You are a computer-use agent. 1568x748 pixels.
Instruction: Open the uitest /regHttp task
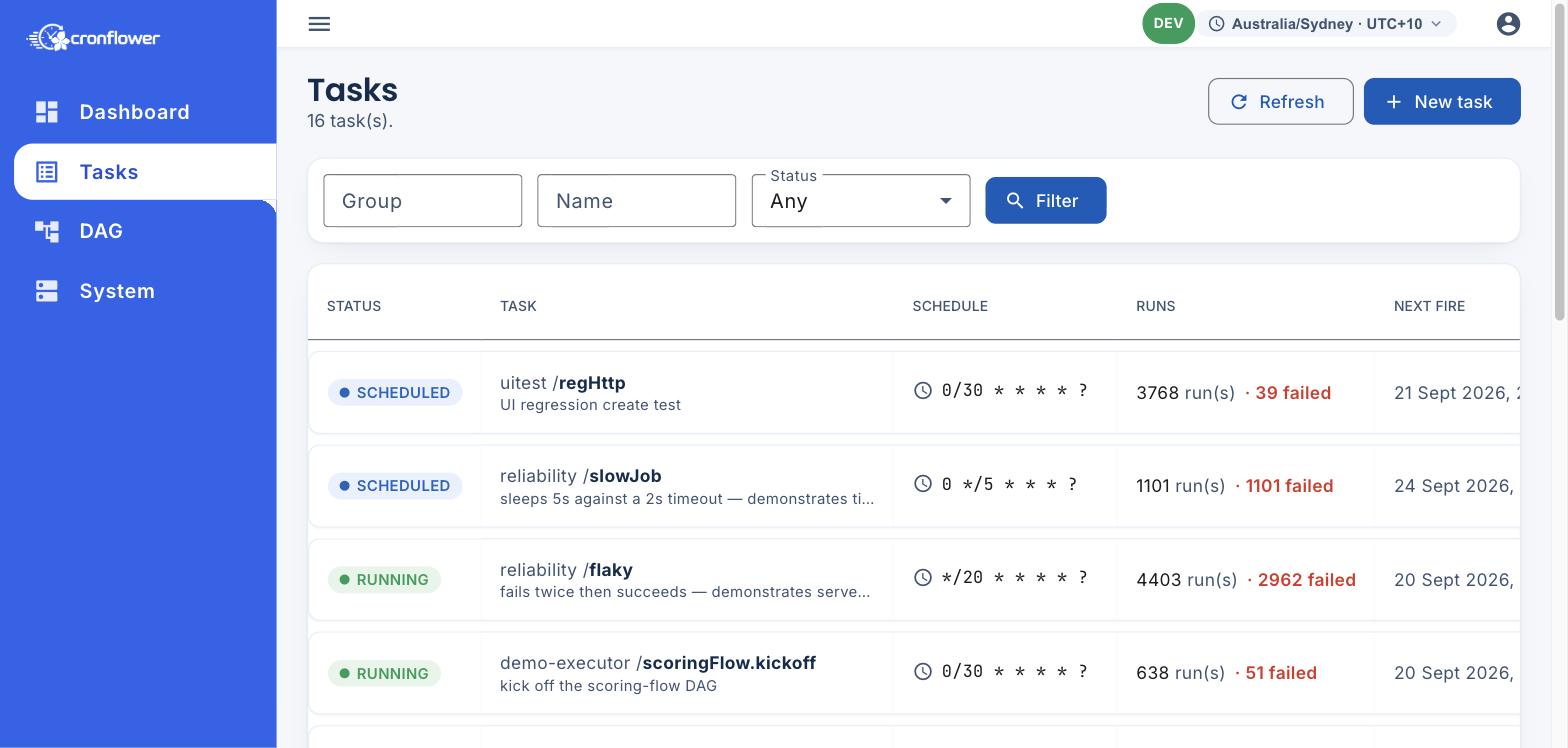tap(563, 383)
